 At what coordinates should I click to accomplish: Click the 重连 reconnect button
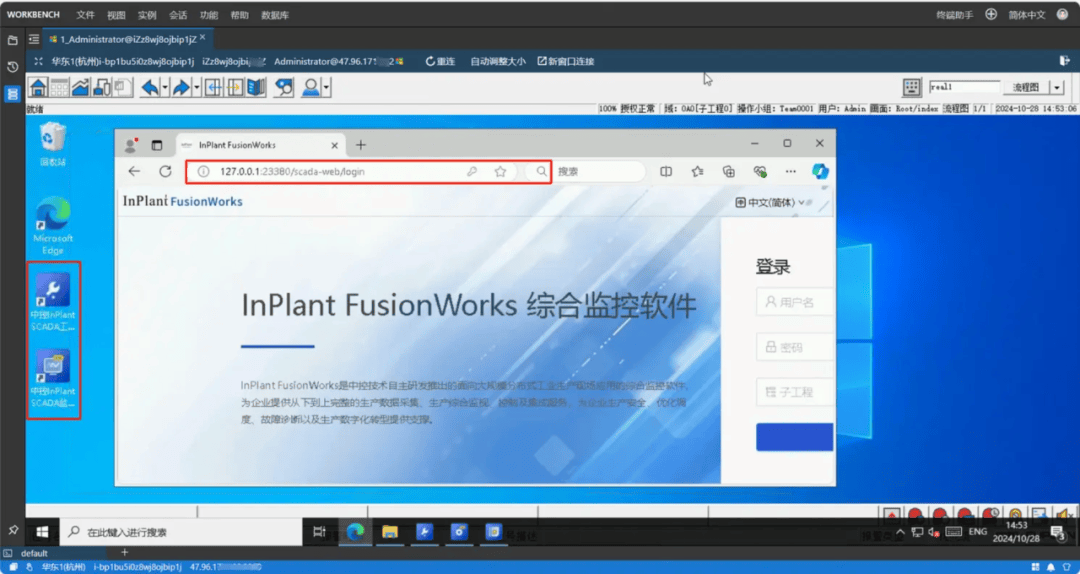tap(440, 62)
